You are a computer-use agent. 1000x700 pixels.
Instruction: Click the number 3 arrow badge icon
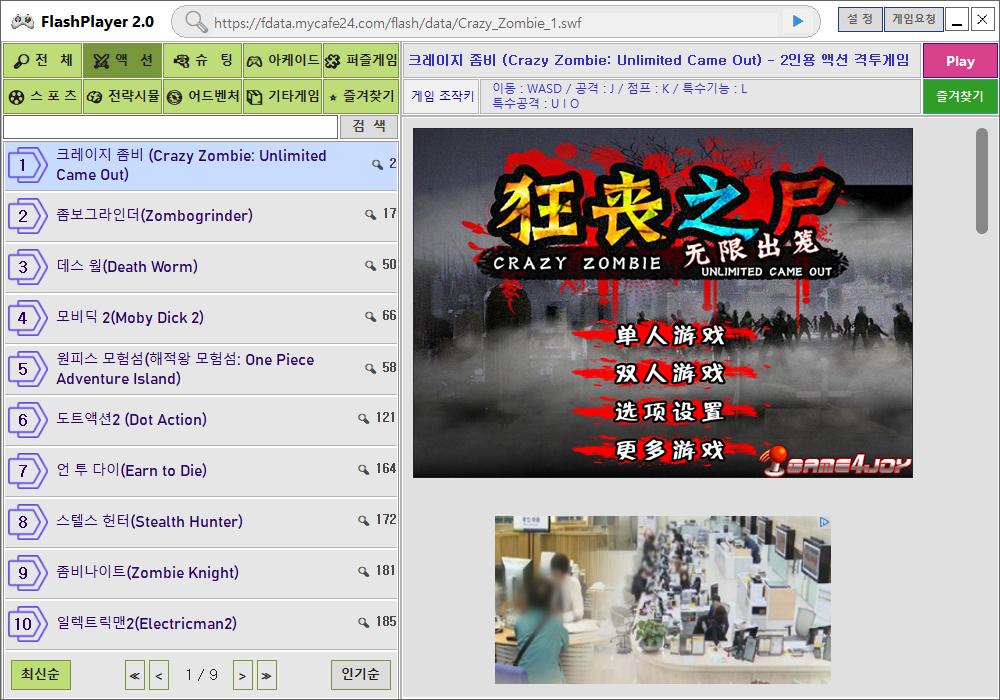click(x=27, y=267)
